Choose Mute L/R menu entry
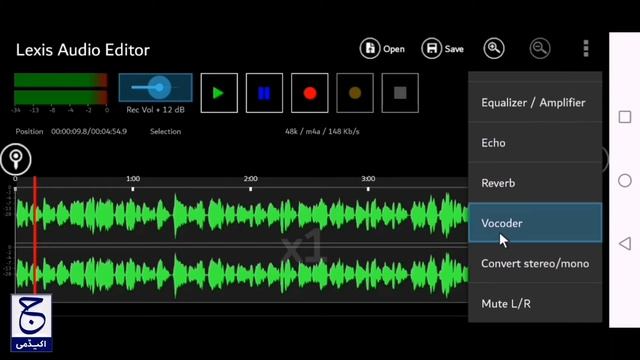 tap(535, 304)
